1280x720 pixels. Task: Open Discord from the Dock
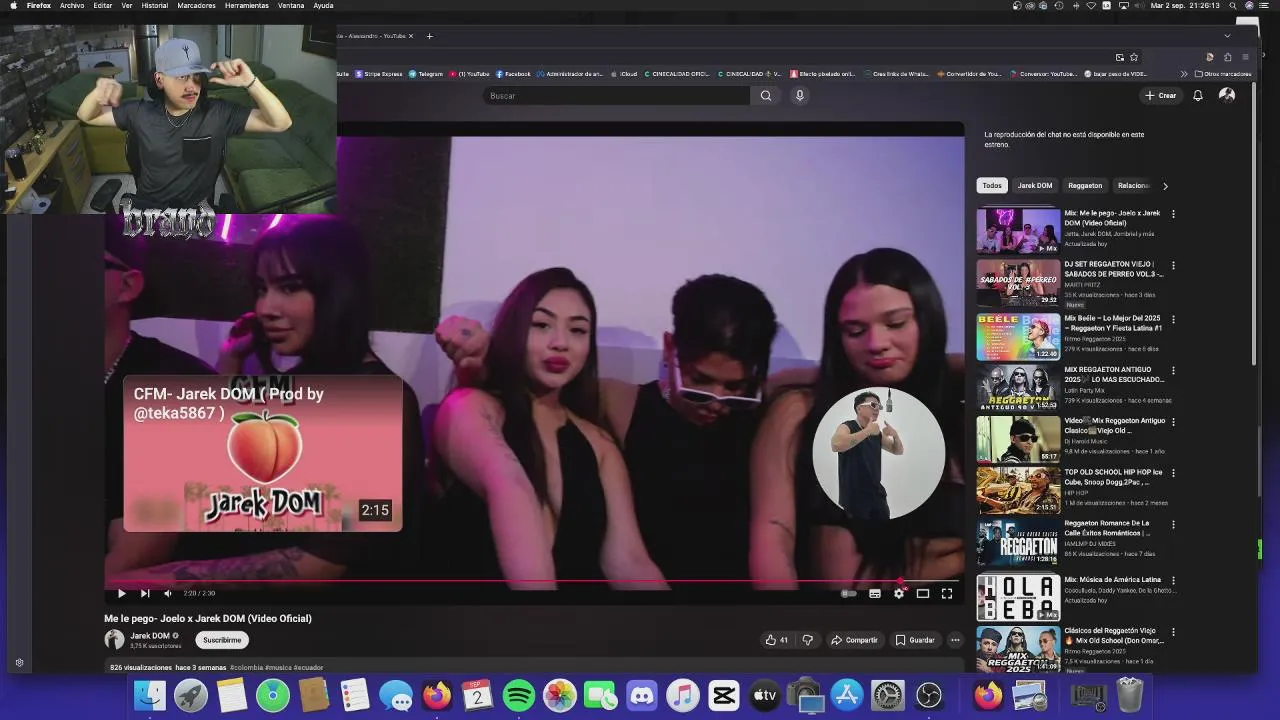coord(642,695)
